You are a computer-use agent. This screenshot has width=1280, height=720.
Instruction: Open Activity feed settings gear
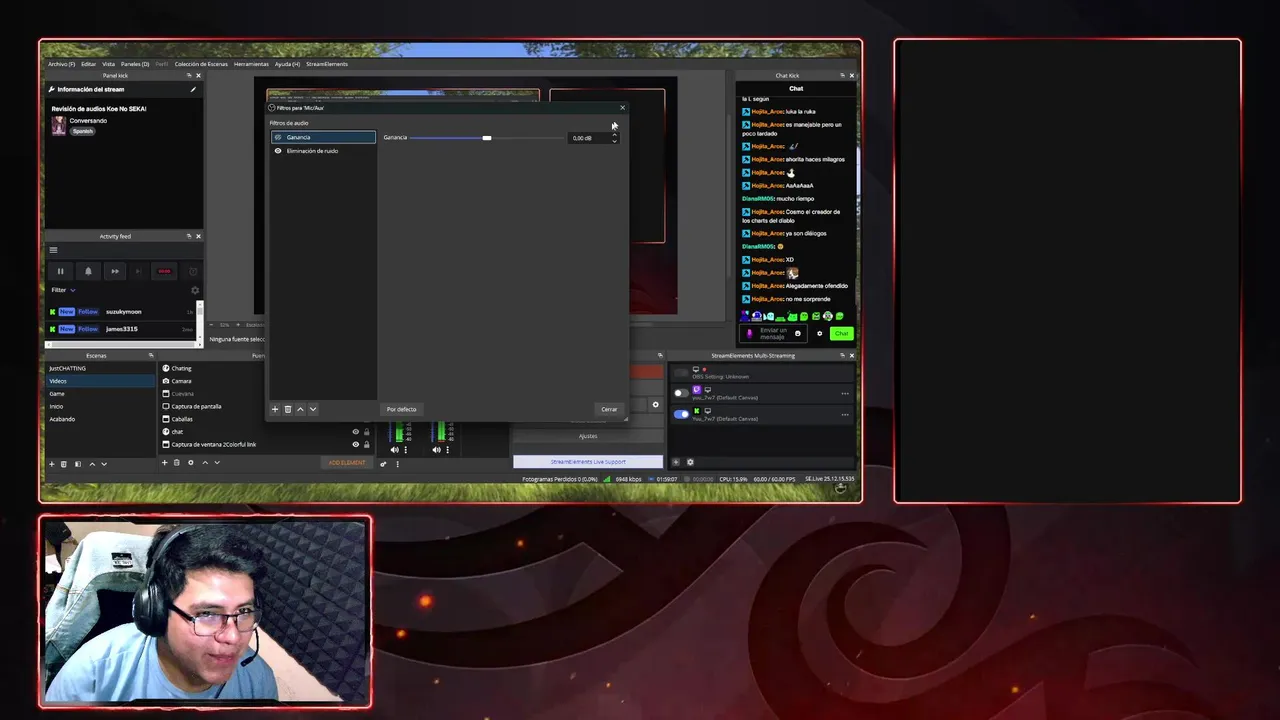pos(195,290)
